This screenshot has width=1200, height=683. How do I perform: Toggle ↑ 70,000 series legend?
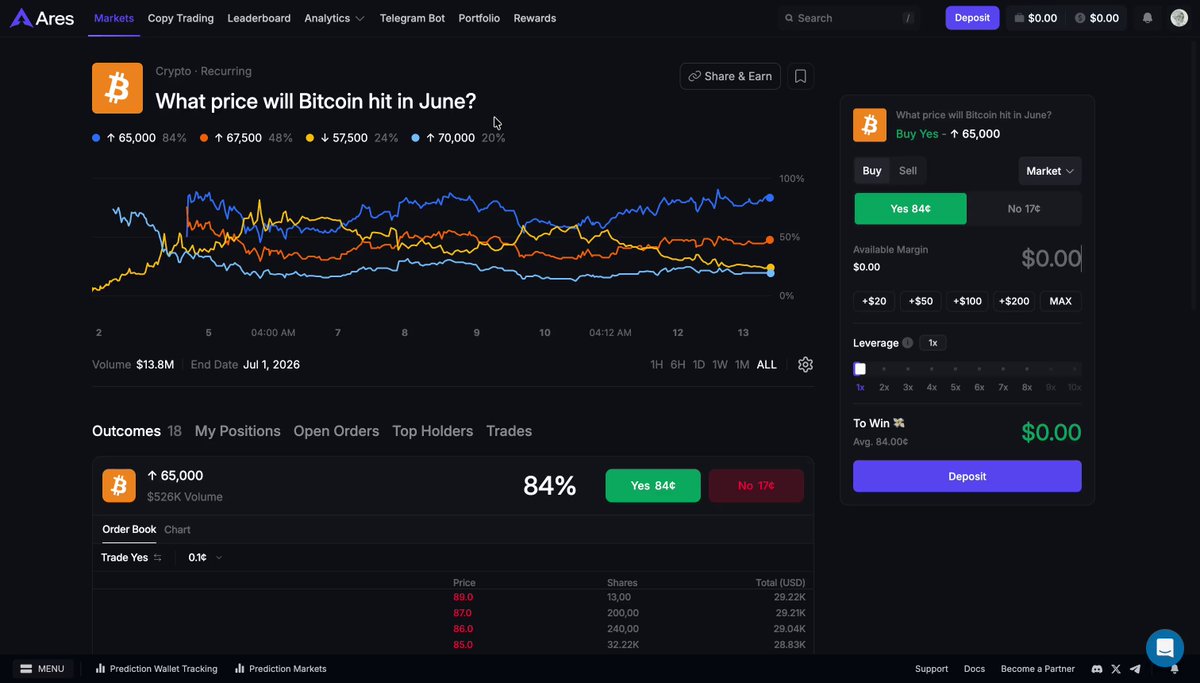[458, 138]
